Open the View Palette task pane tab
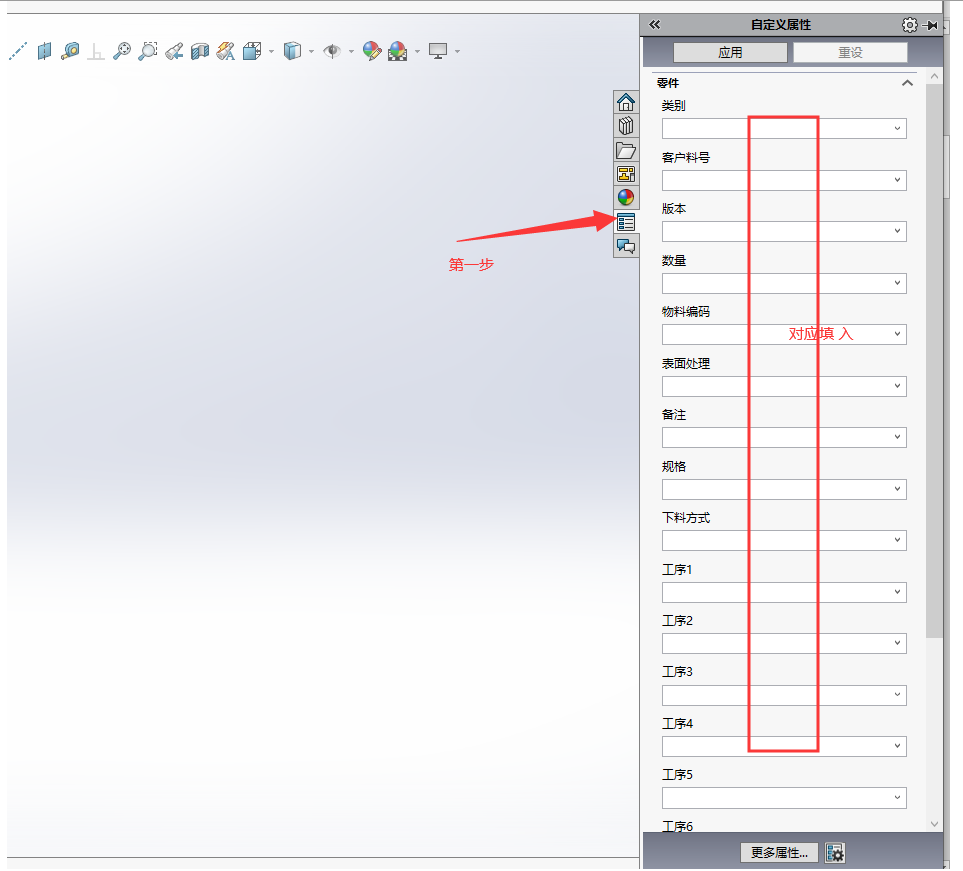The image size is (963, 871). (x=626, y=174)
